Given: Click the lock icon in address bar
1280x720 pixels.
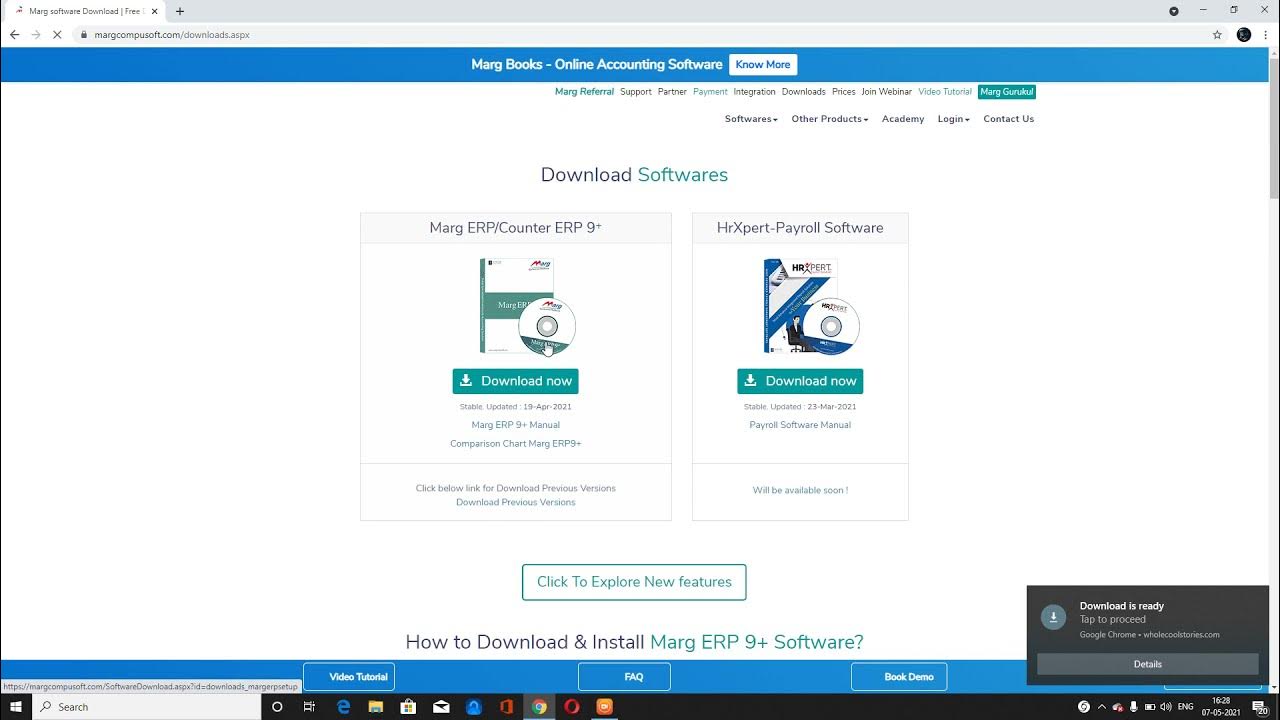Looking at the screenshot, I should tap(86, 34).
